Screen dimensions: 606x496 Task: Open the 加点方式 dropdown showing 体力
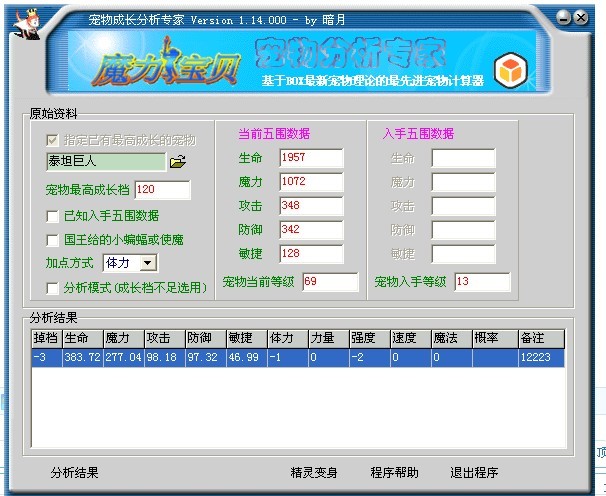[x=148, y=263]
